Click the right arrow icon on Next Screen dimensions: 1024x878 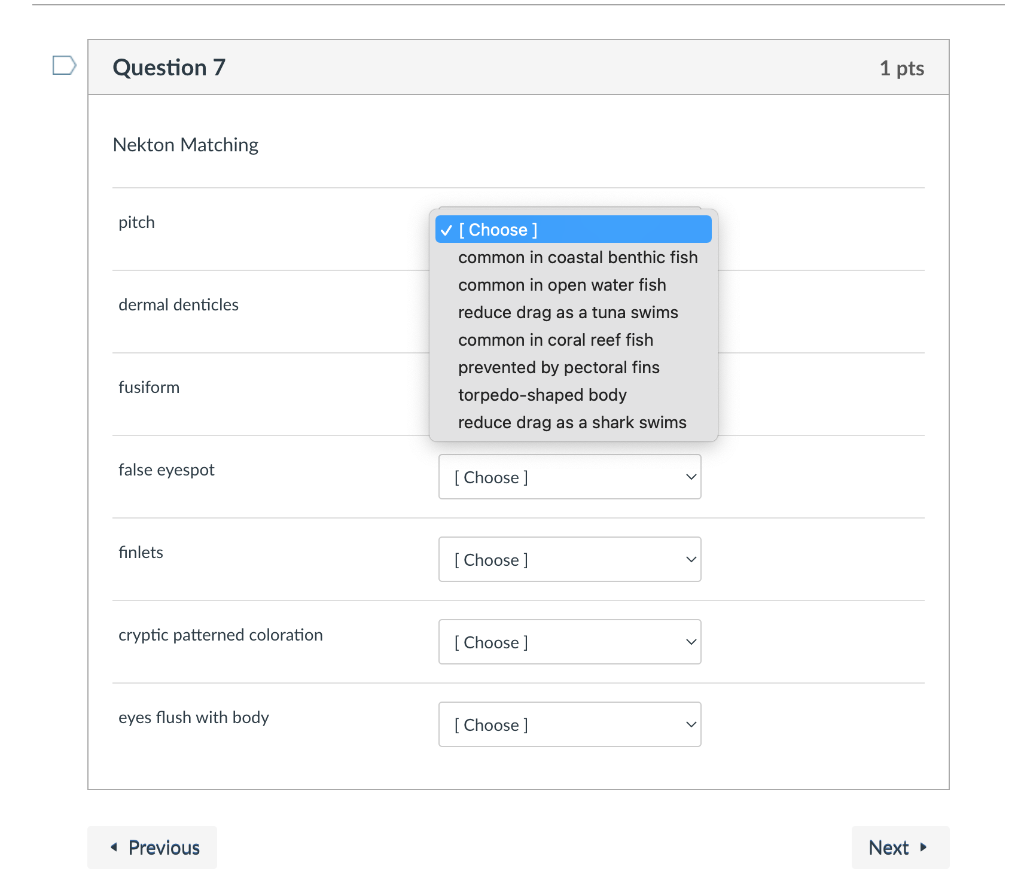click(923, 847)
